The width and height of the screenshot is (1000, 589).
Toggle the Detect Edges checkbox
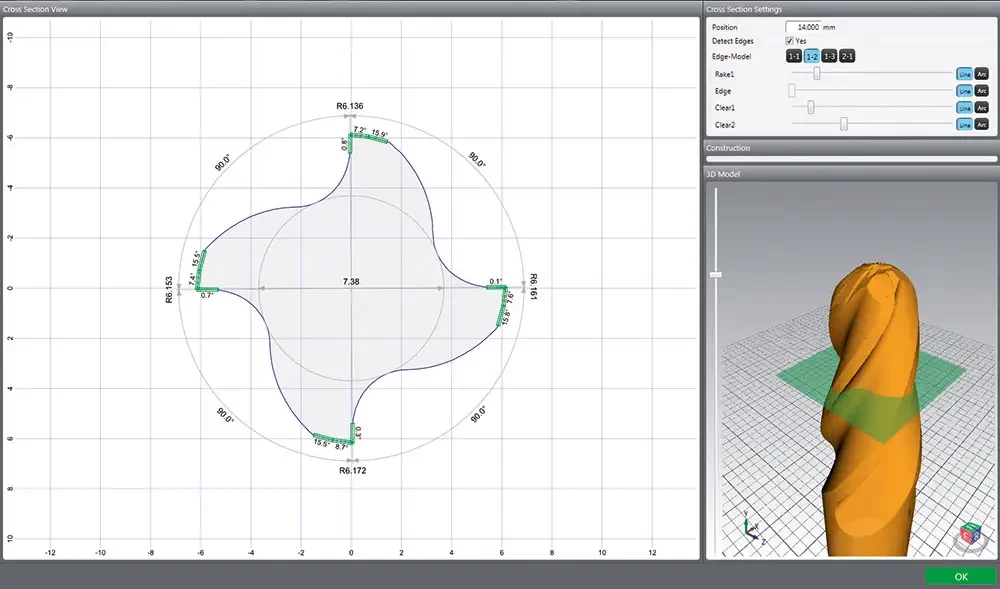pos(789,41)
